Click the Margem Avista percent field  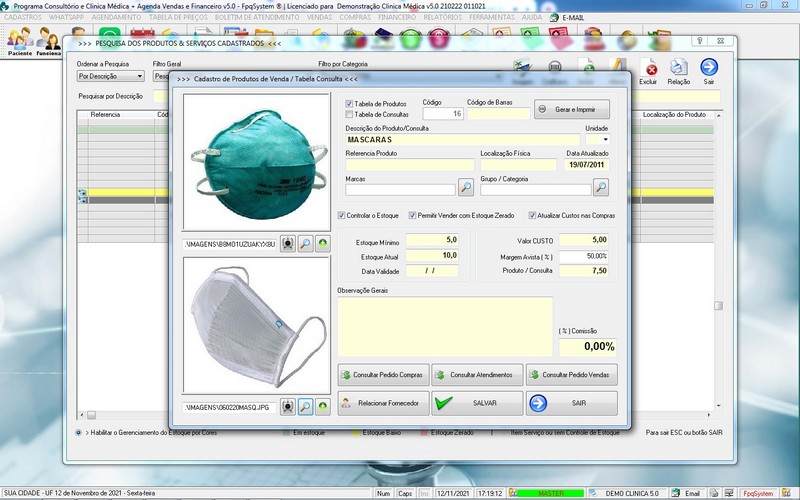[584, 256]
